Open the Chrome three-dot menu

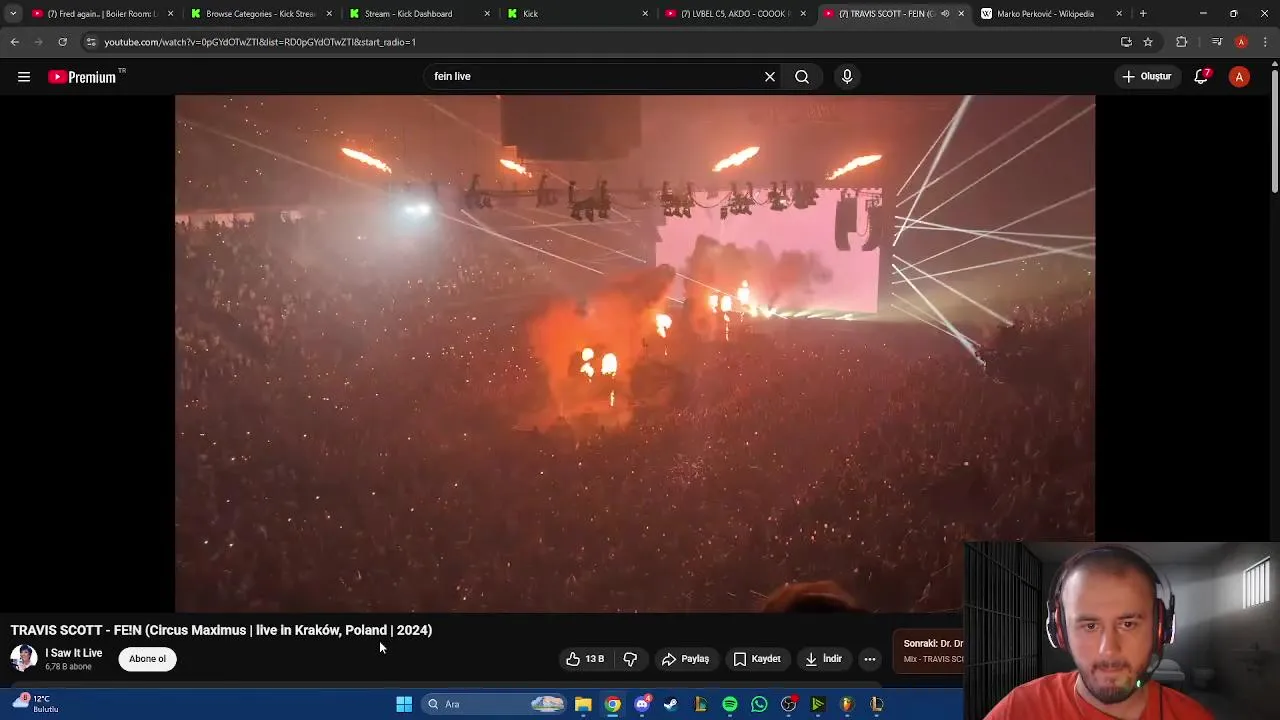point(1266,42)
